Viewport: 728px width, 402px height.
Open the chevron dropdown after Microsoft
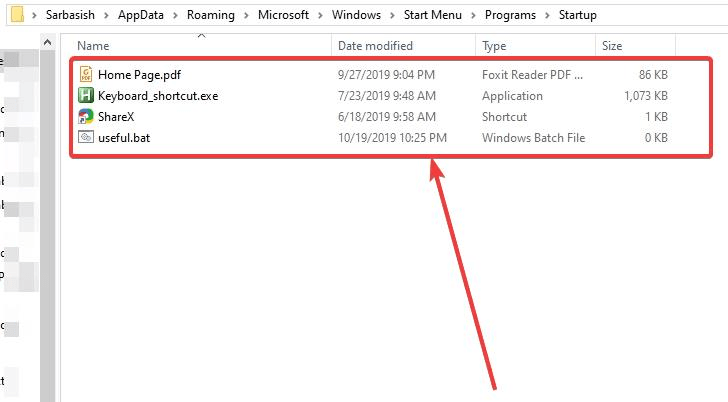(x=322, y=16)
